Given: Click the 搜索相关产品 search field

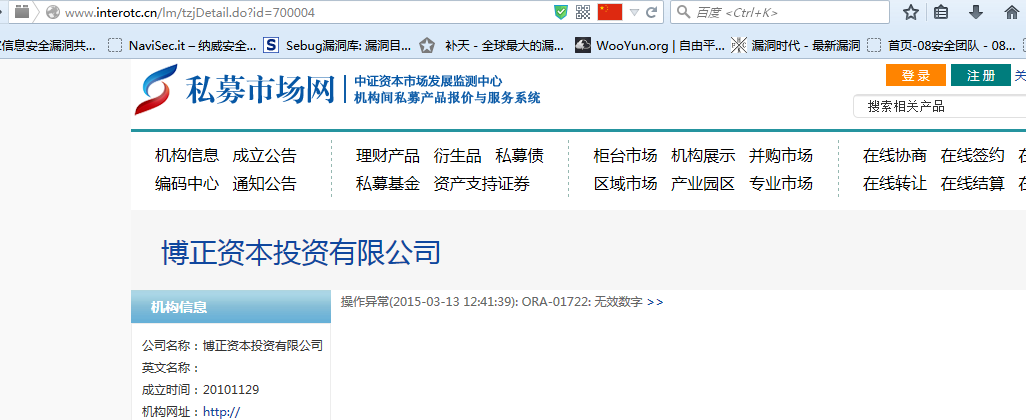Looking at the screenshot, I should [940, 107].
